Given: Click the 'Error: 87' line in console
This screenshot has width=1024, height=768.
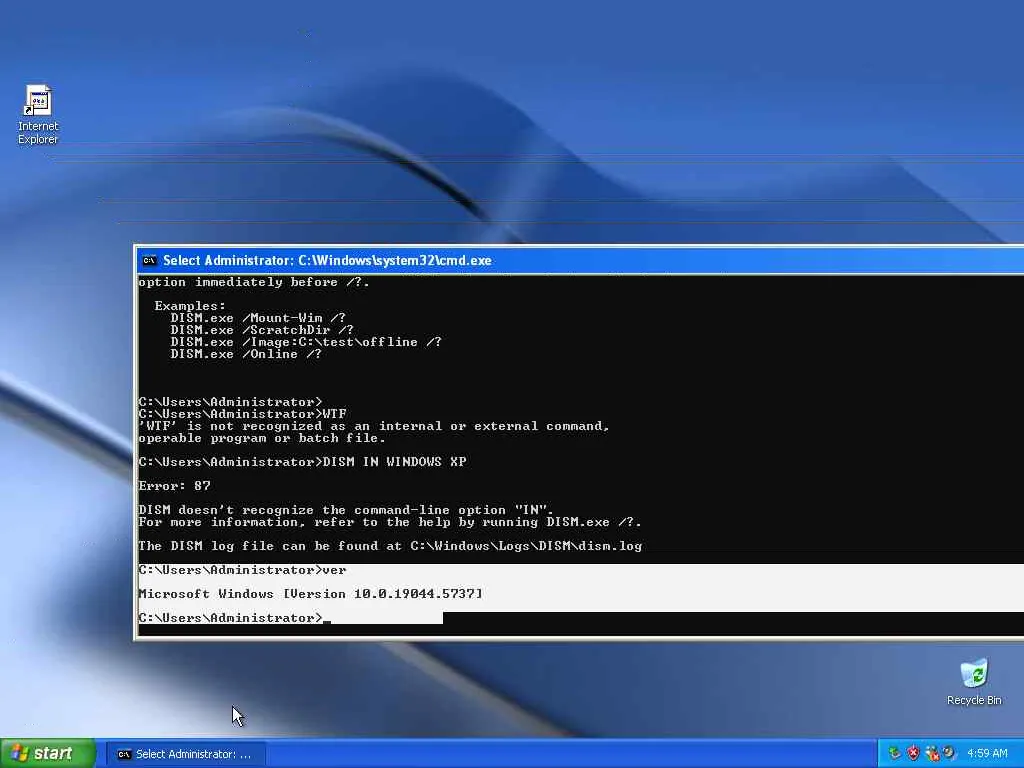Looking at the screenshot, I should (174, 486).
